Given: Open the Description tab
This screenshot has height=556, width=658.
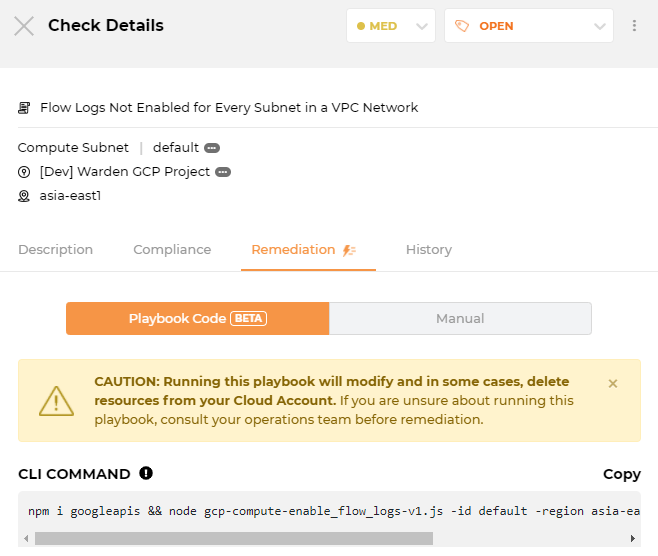Looking at the screenshot, I should (x=55, y=250).
